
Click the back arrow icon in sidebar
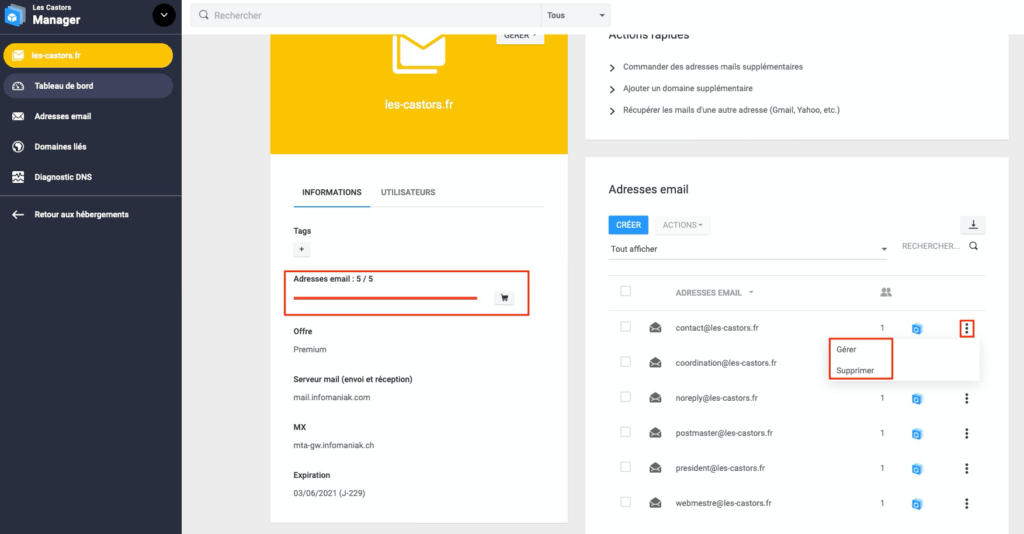[18, 214]
